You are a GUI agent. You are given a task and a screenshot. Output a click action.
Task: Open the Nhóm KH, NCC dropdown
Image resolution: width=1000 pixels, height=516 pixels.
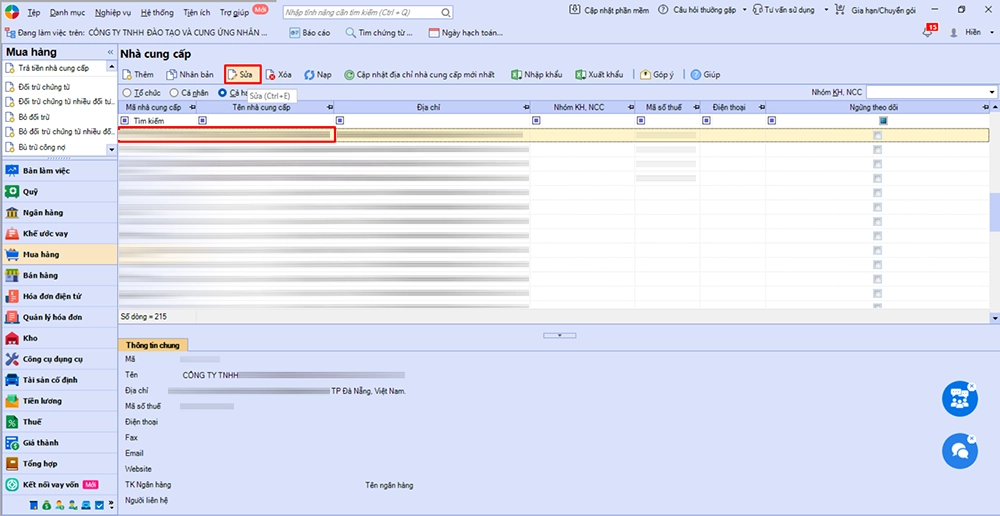992,93
